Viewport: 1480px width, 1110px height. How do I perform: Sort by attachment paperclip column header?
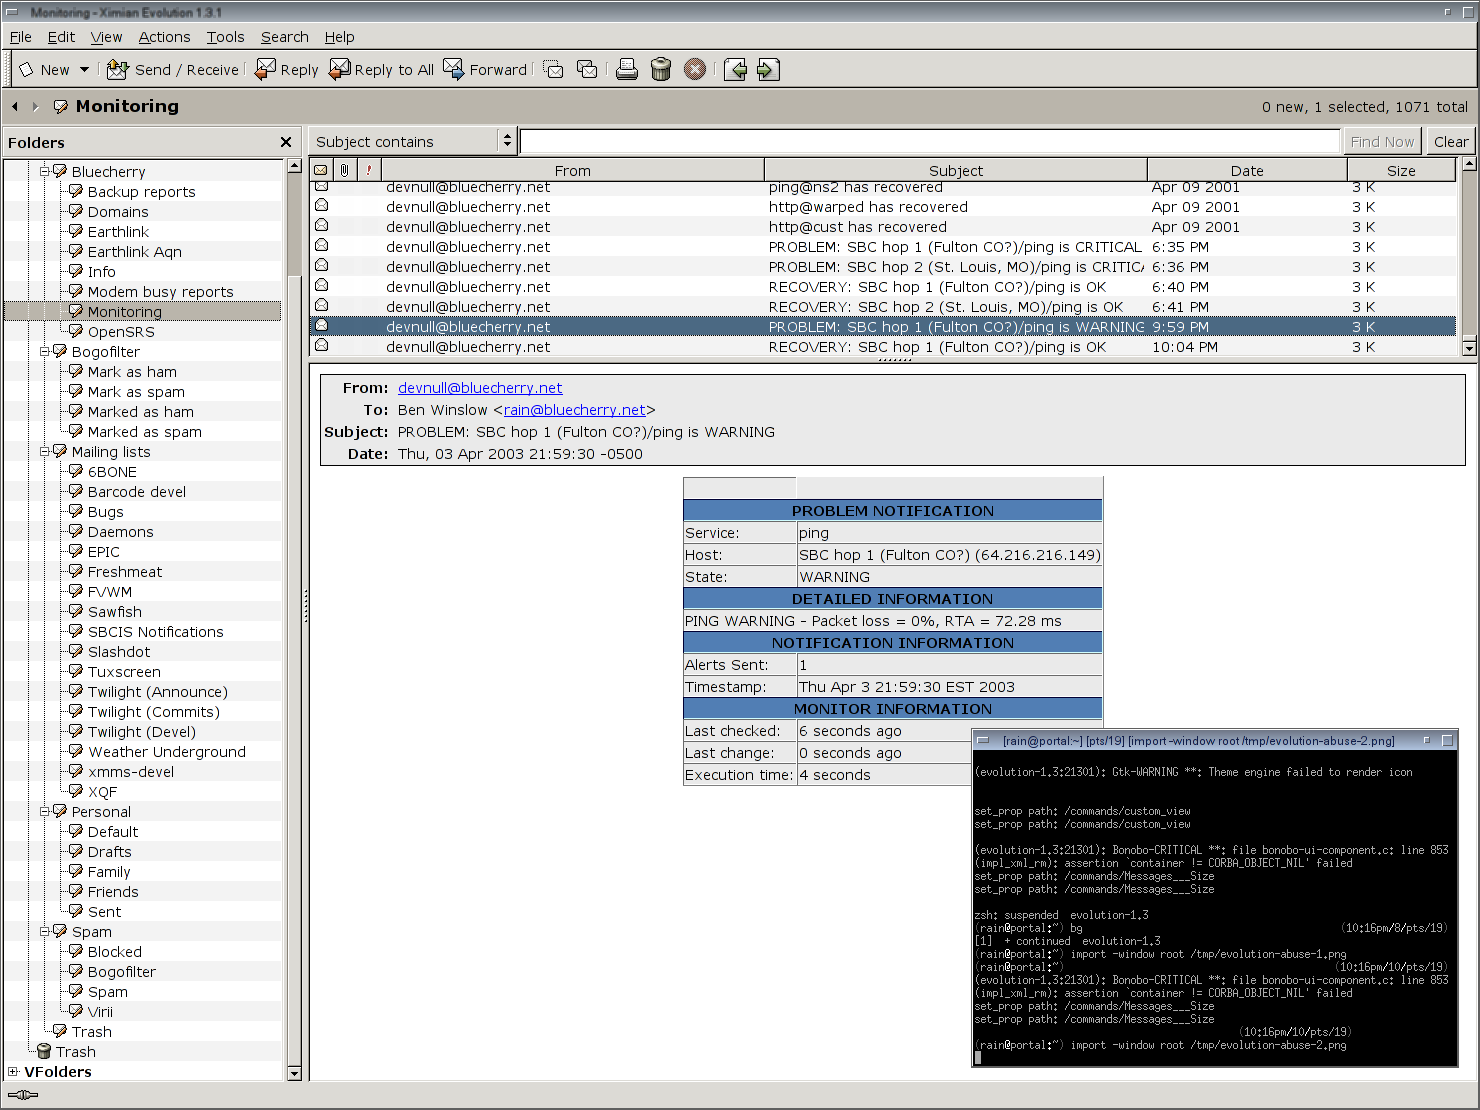pyautogui.click(x=344, y=170)
